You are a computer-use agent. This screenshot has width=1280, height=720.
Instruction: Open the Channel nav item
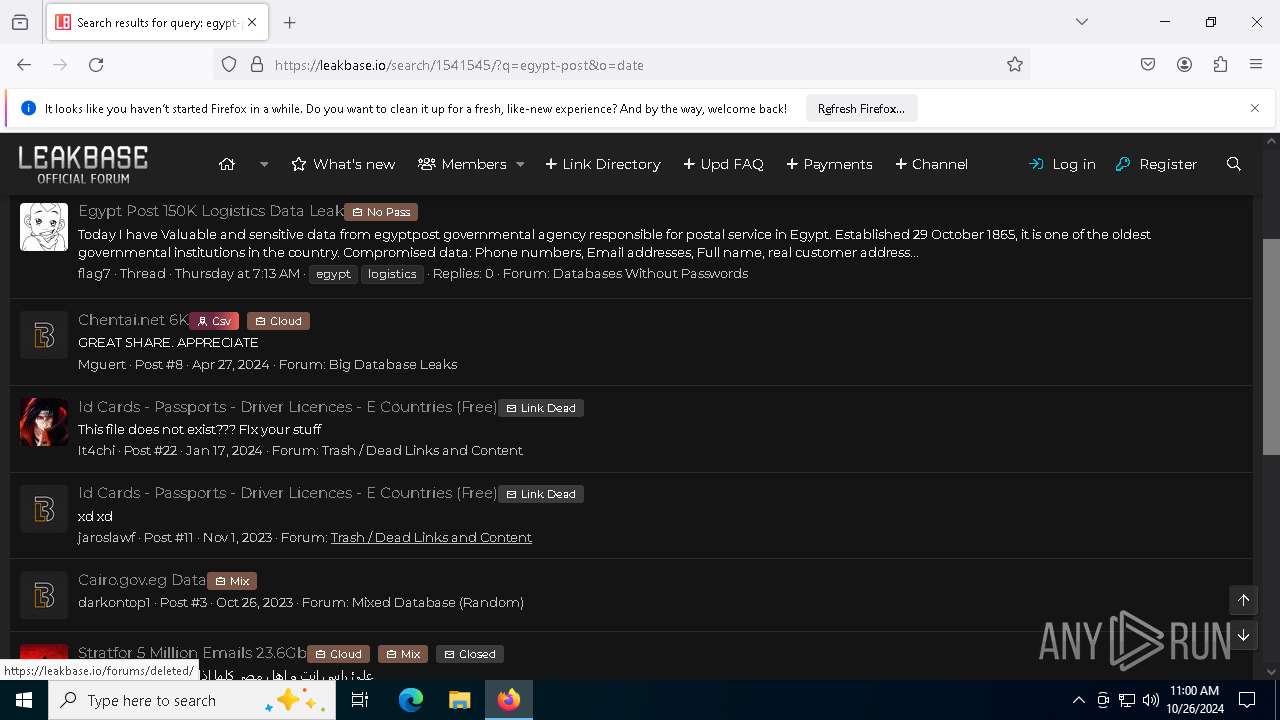(x=931, y=164)
